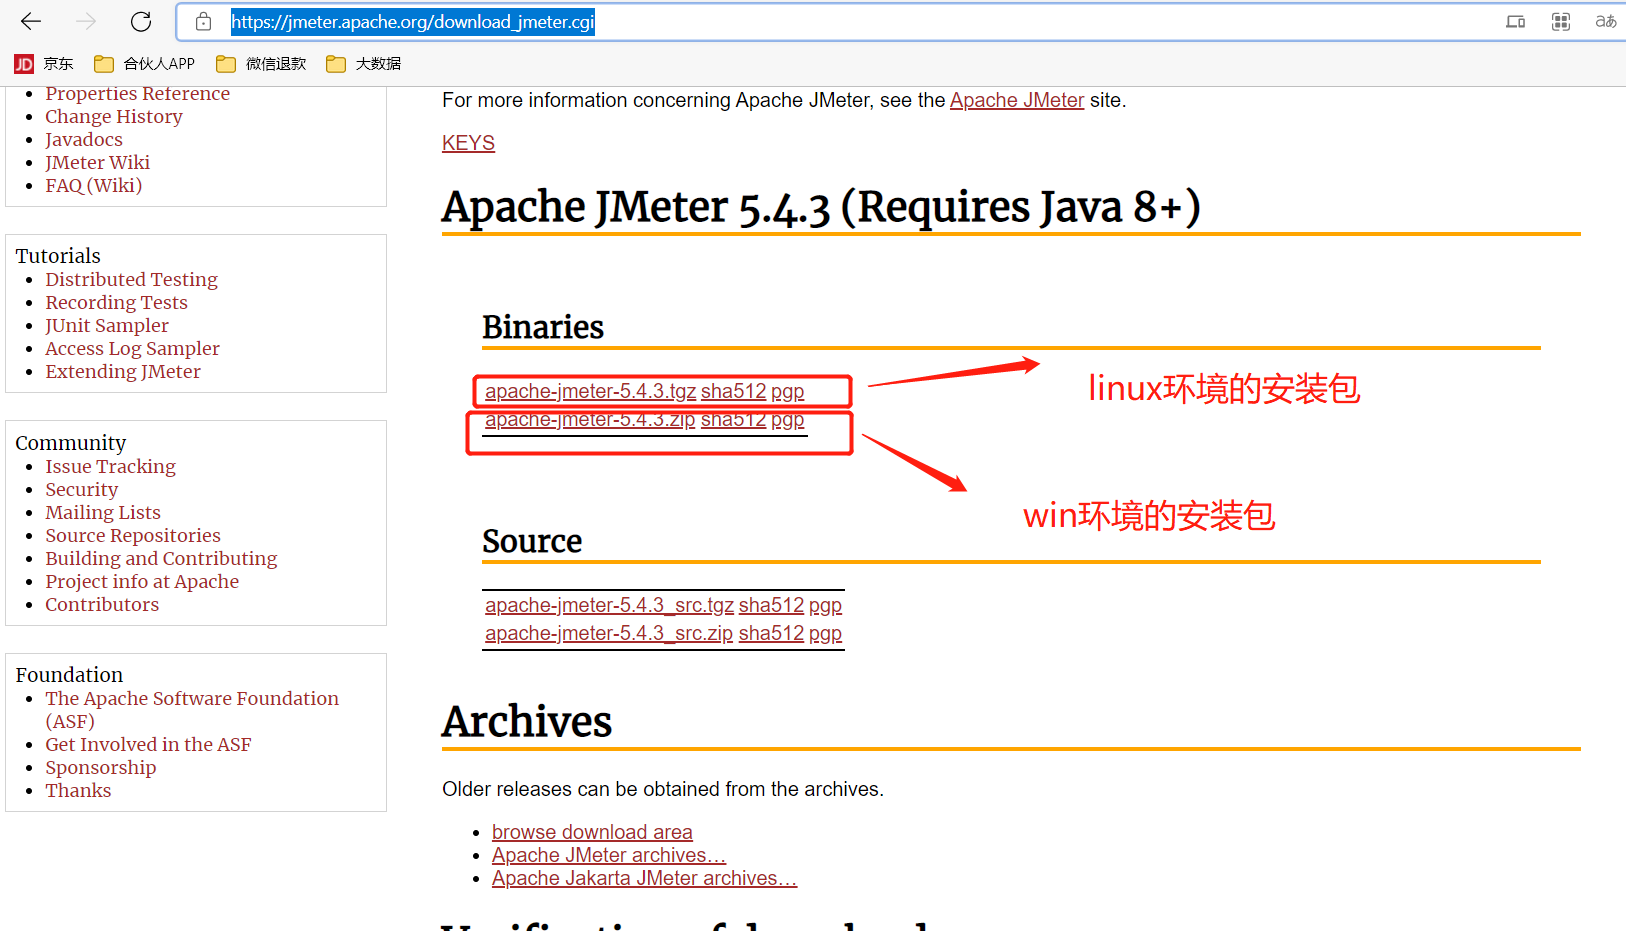Image resolution: width=1626 pixels, height=931 pixels.
Task: Open the Javadocs link
Action: (84, 139)
